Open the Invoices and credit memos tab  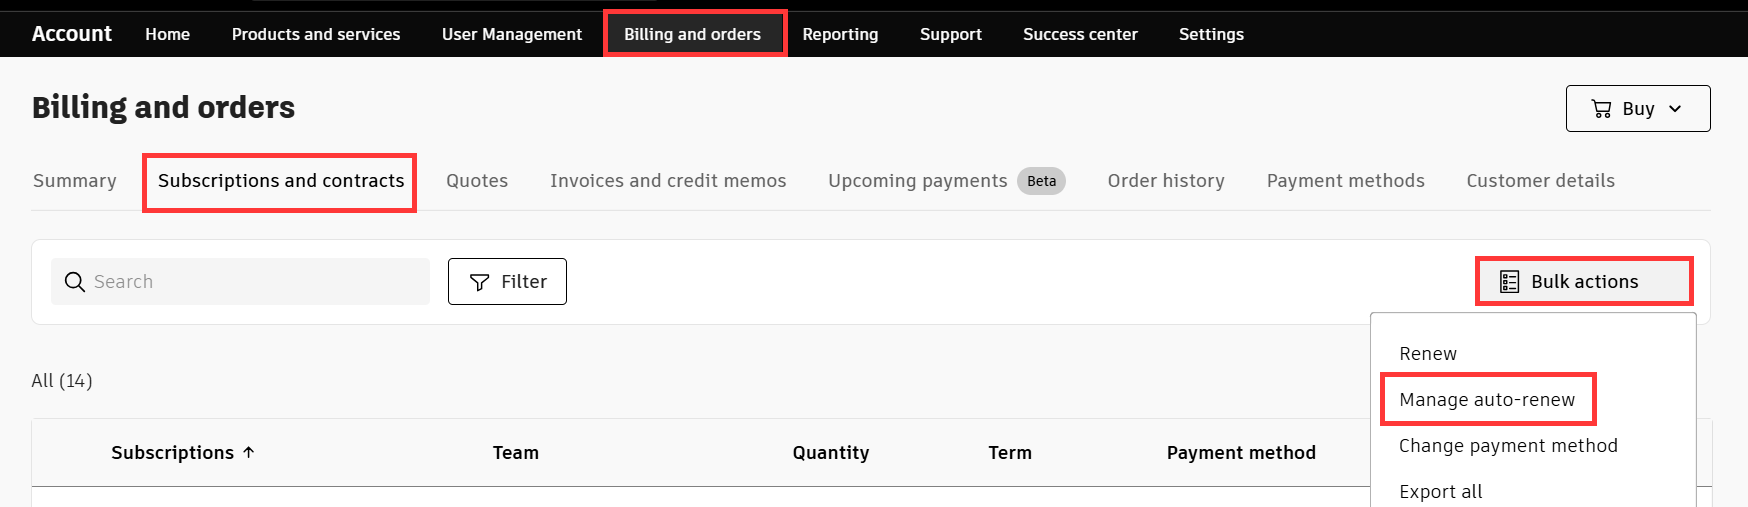667,181
